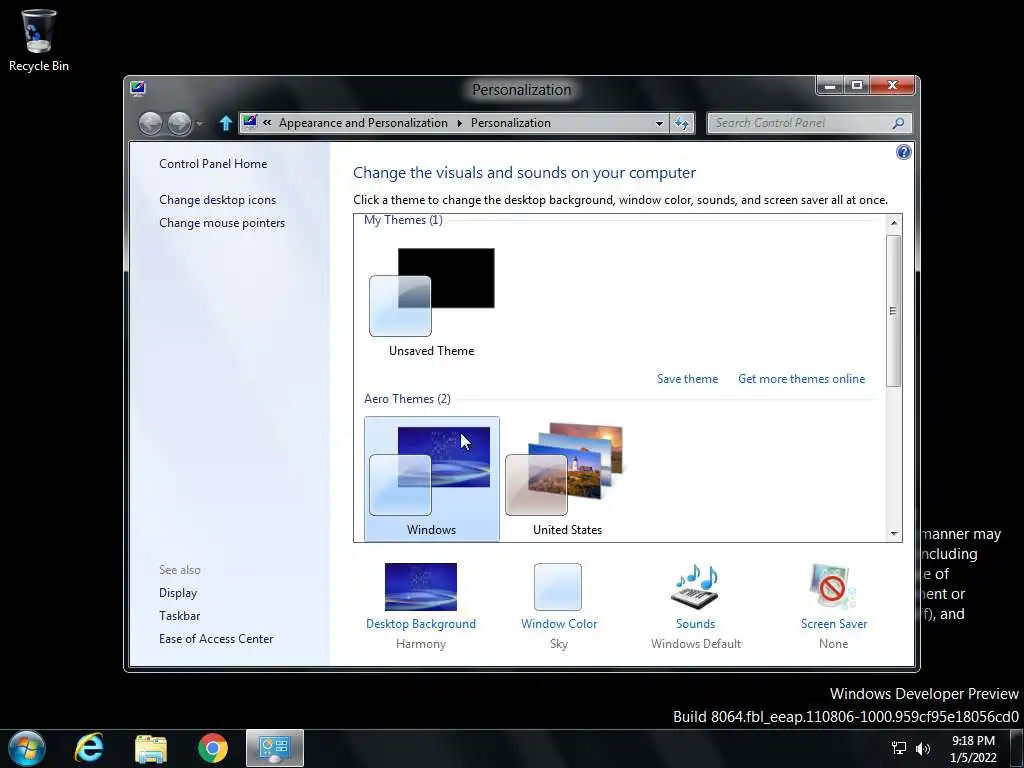Open the Screen Saver icon
The height and width of the screenshot is (768, 1024).
click(x=833, y=586)
